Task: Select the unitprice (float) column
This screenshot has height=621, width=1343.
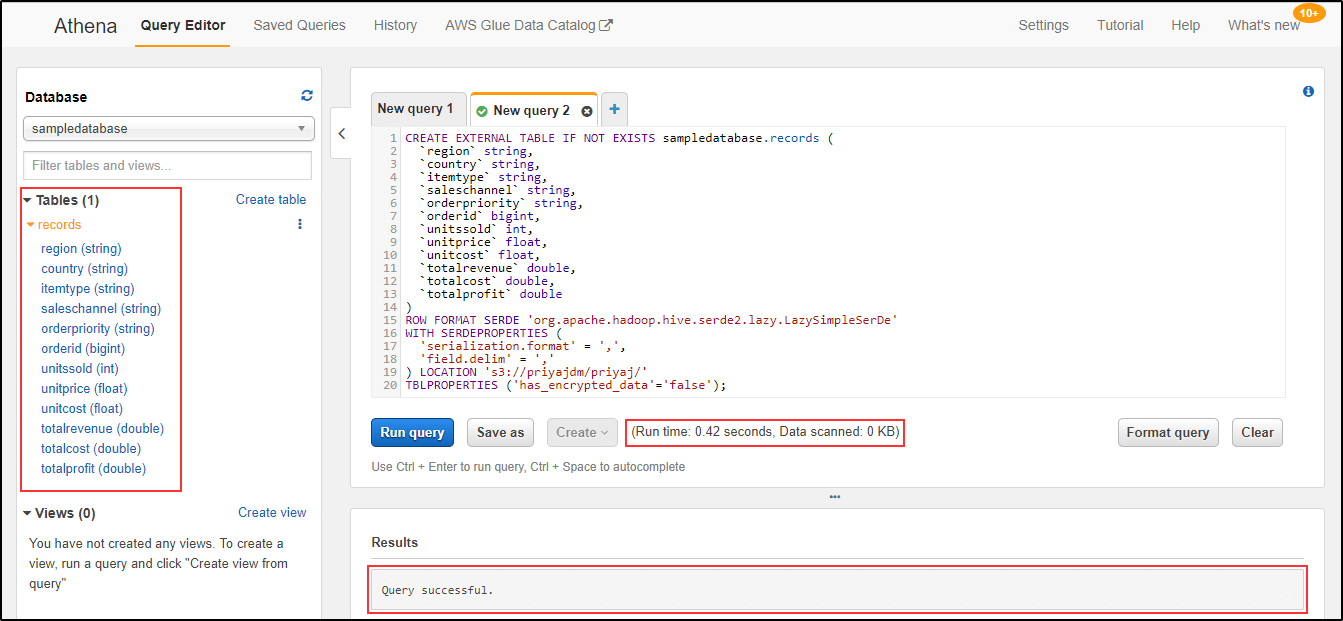Action: coord(84,389)
